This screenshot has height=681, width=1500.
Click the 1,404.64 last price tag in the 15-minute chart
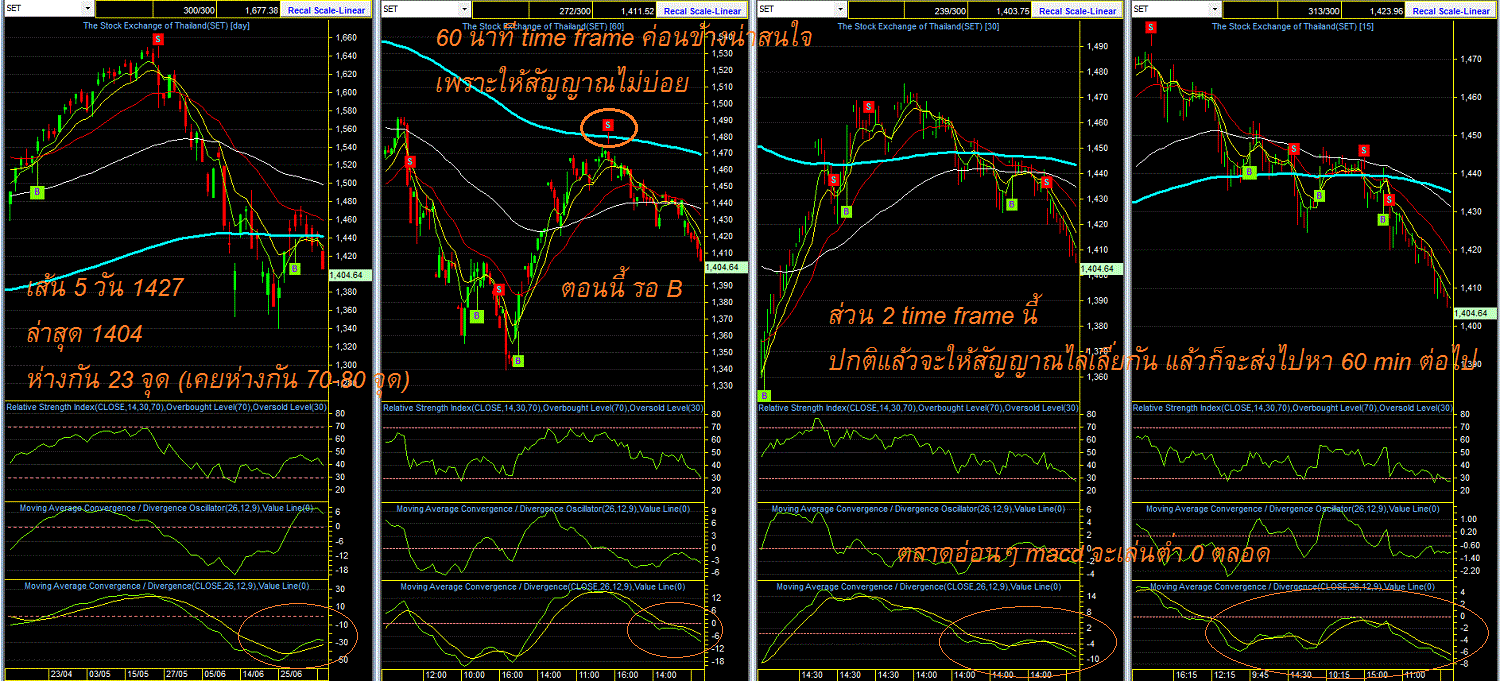click(1476, 313)
